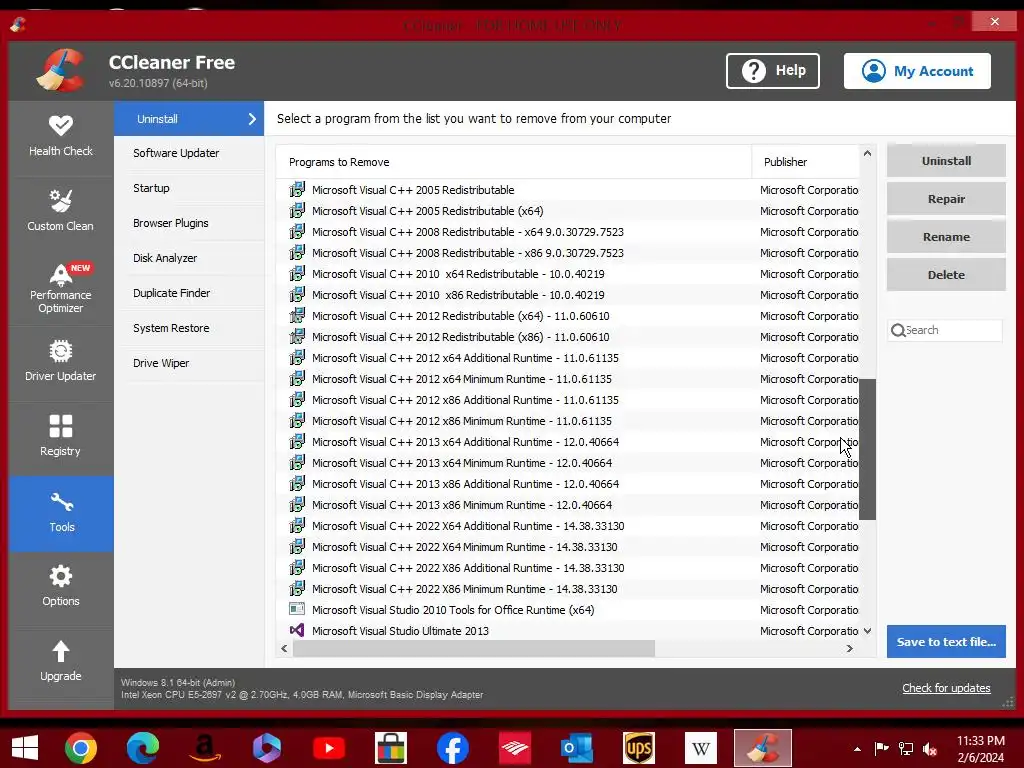Open Disk Analyzer tool

pos(189,258)
